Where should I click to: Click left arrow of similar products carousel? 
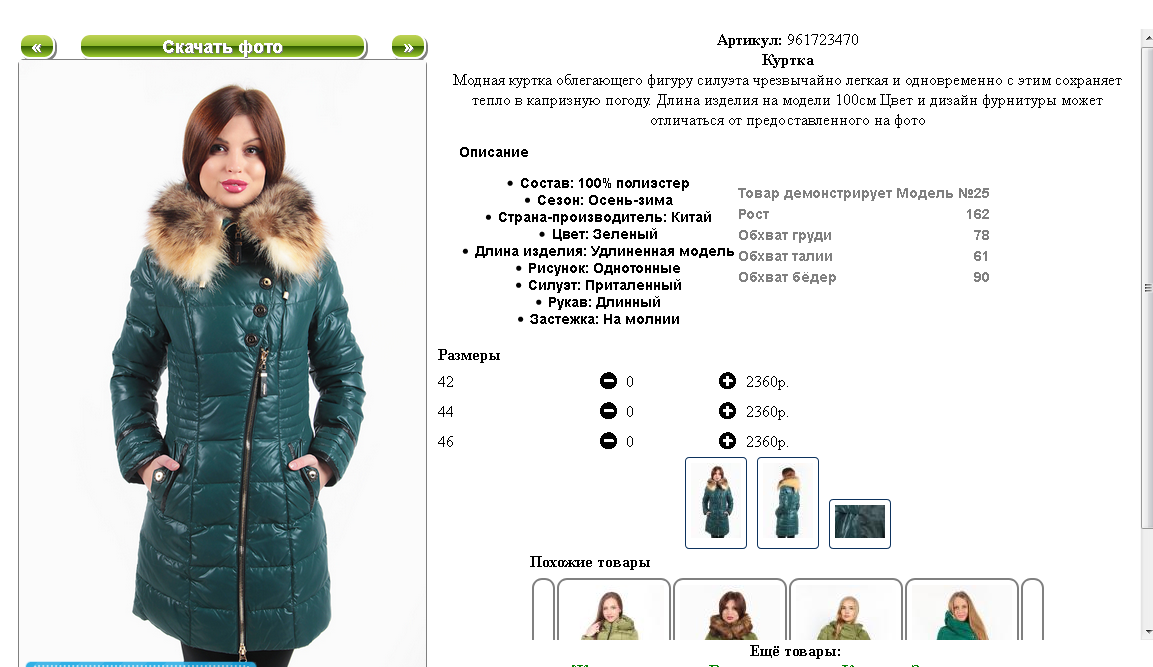tap(543, 610)
